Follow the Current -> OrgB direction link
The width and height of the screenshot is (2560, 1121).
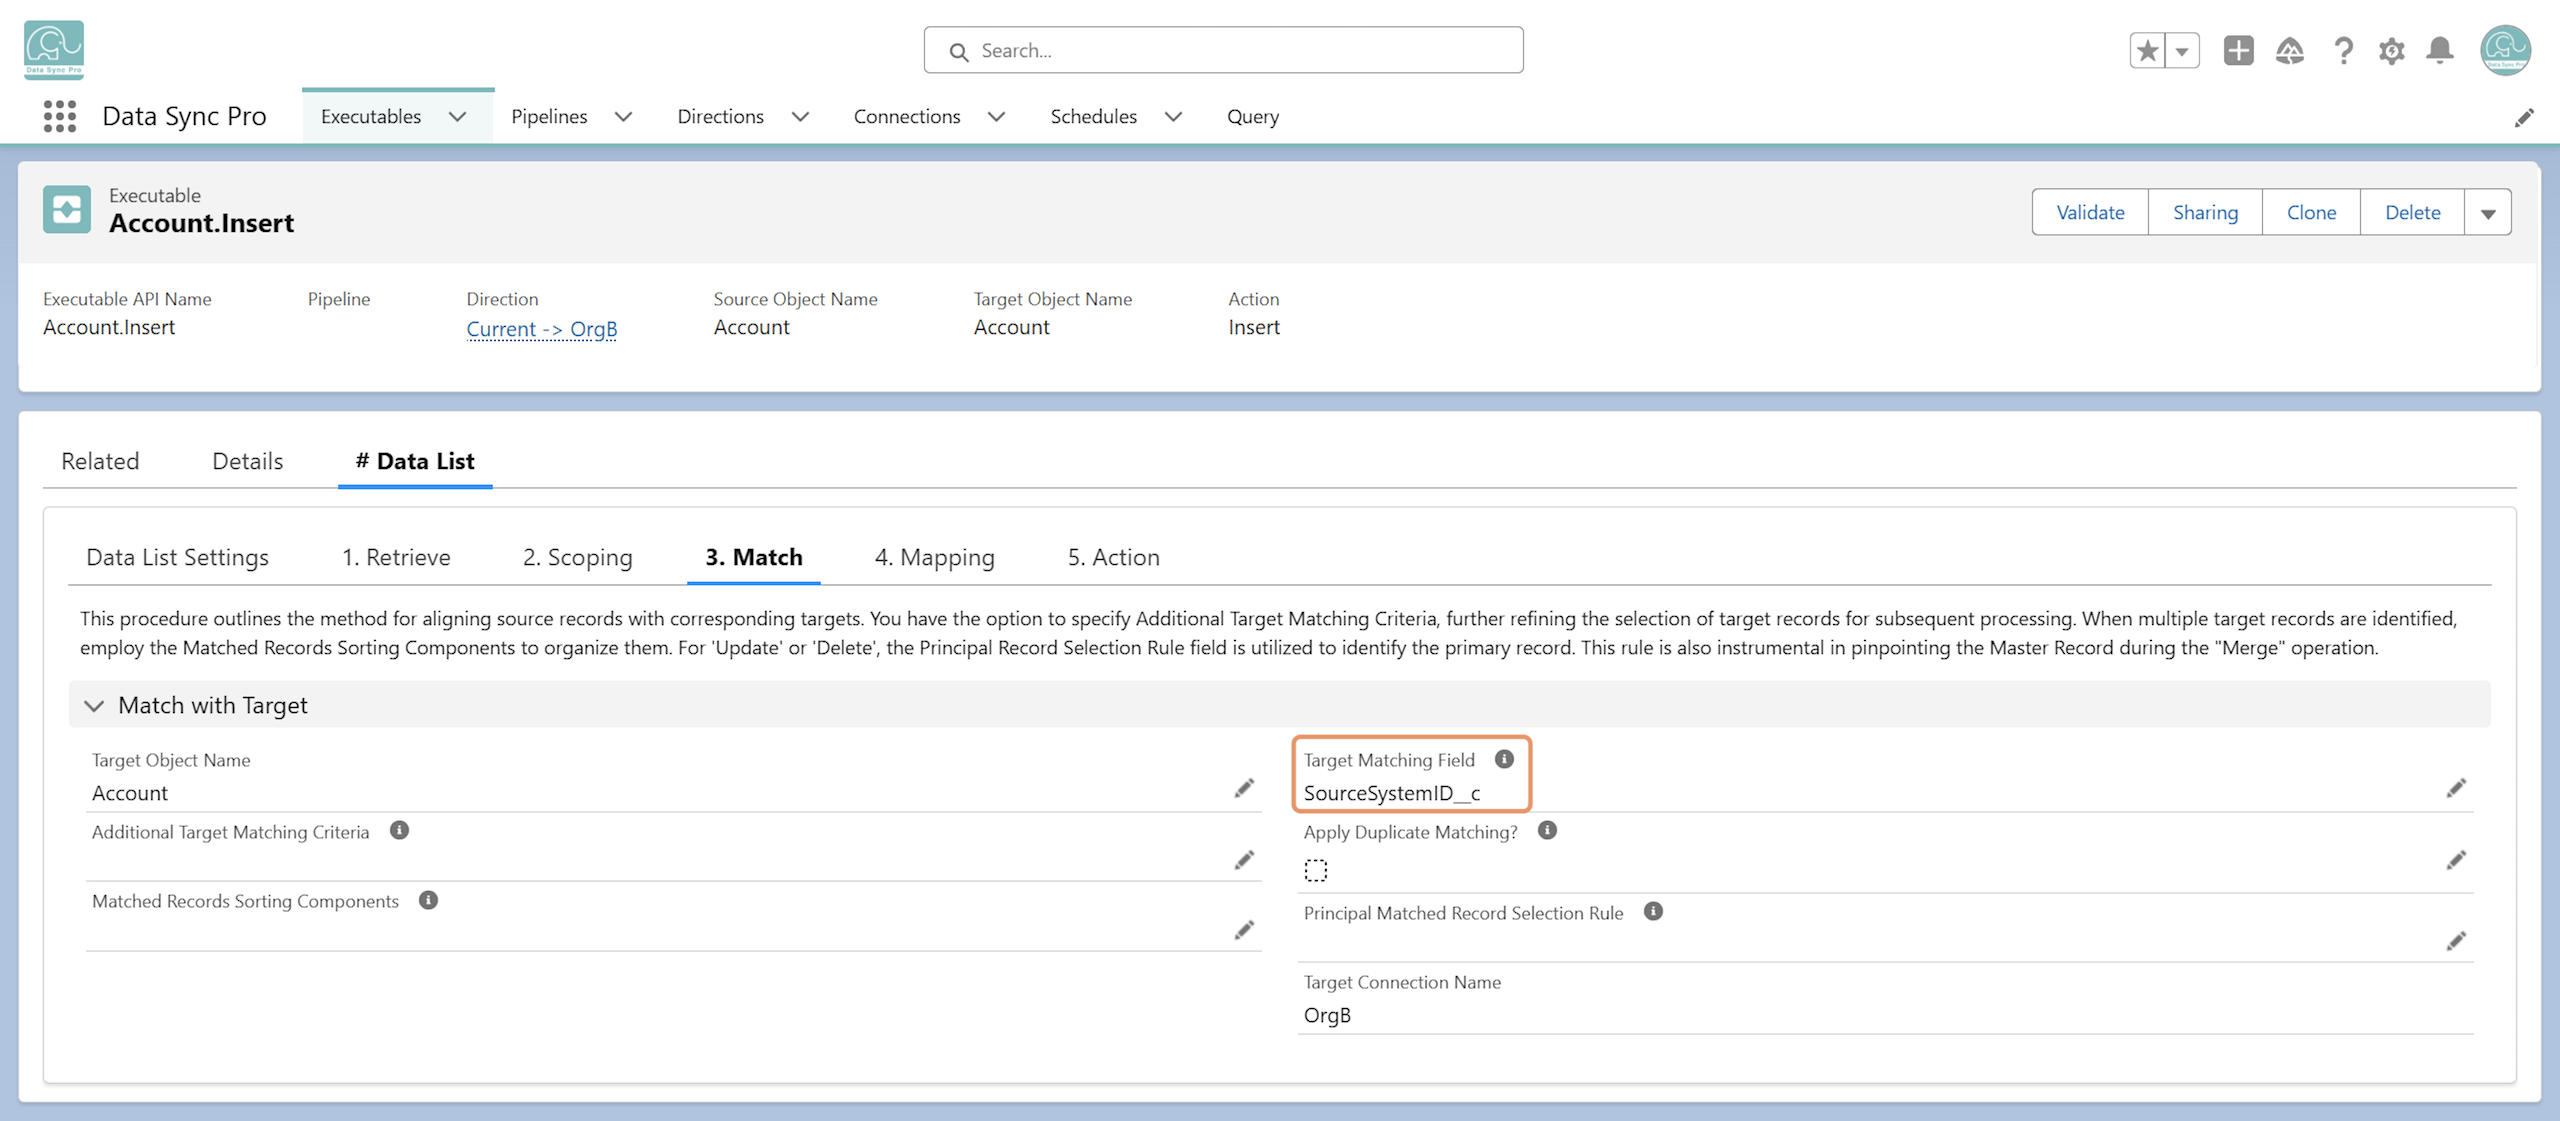click(x=541, y=328)
